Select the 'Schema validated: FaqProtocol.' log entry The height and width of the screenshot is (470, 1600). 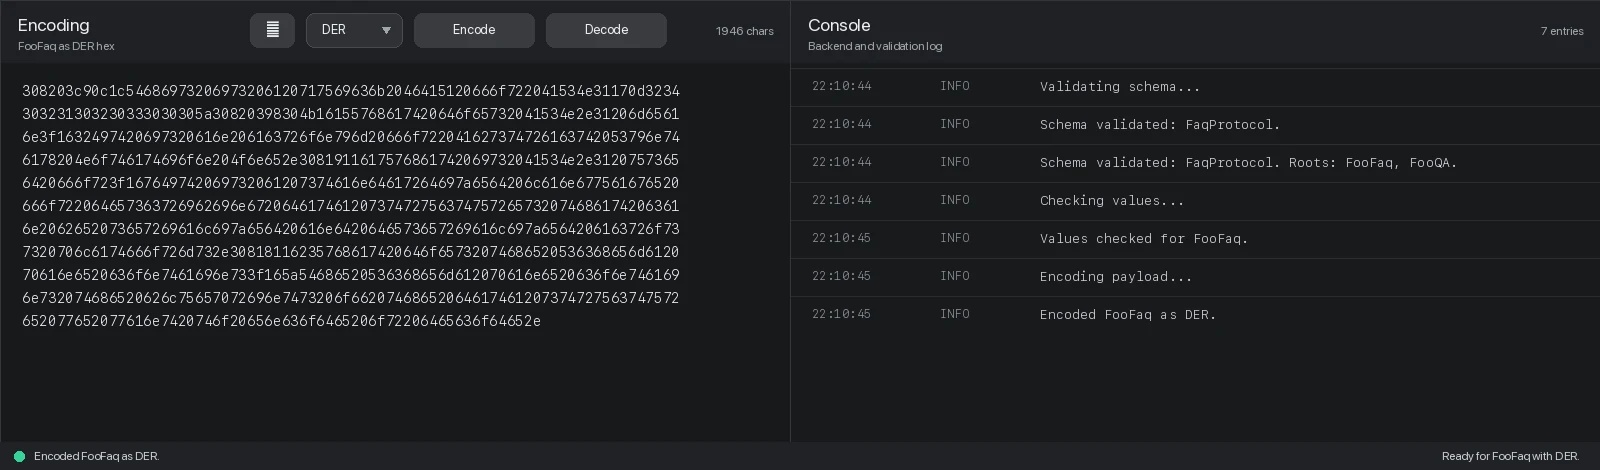tap(1195, 125)
